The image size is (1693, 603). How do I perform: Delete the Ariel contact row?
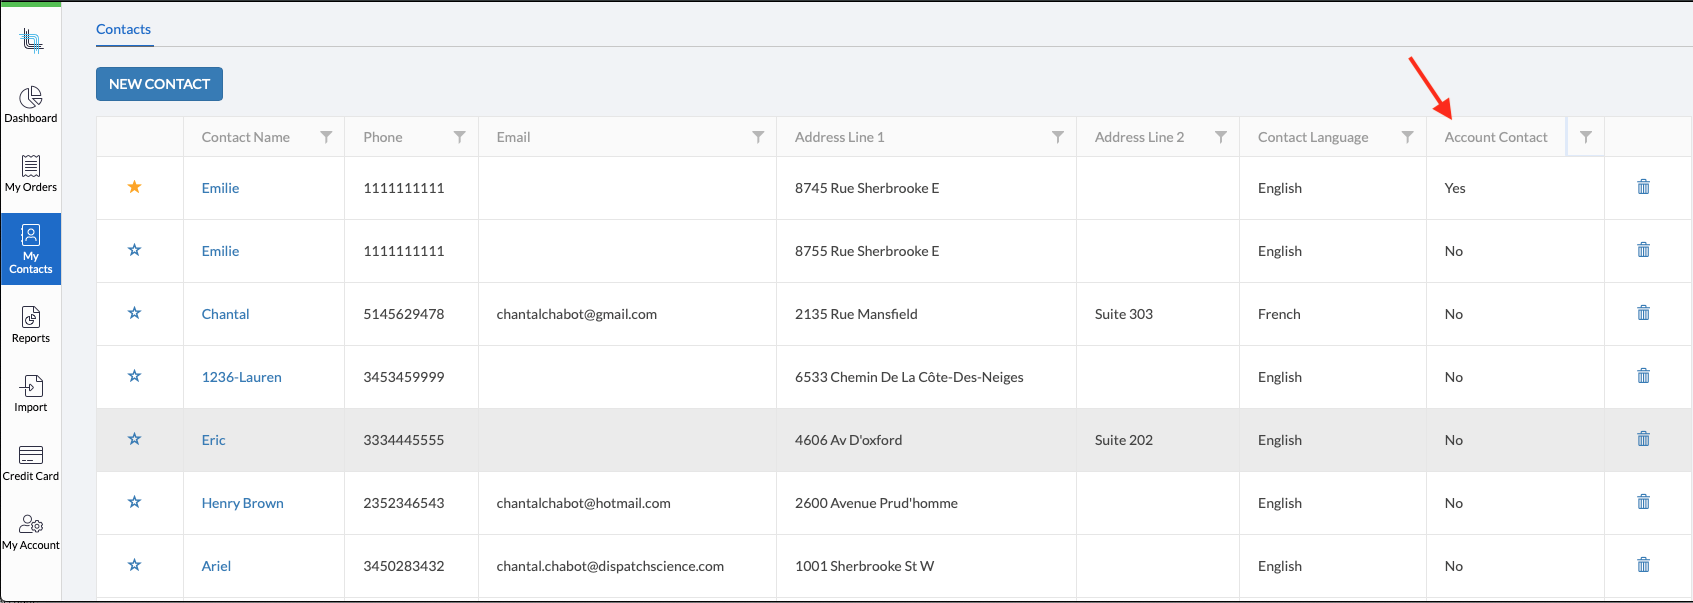tap(1643, 565)
